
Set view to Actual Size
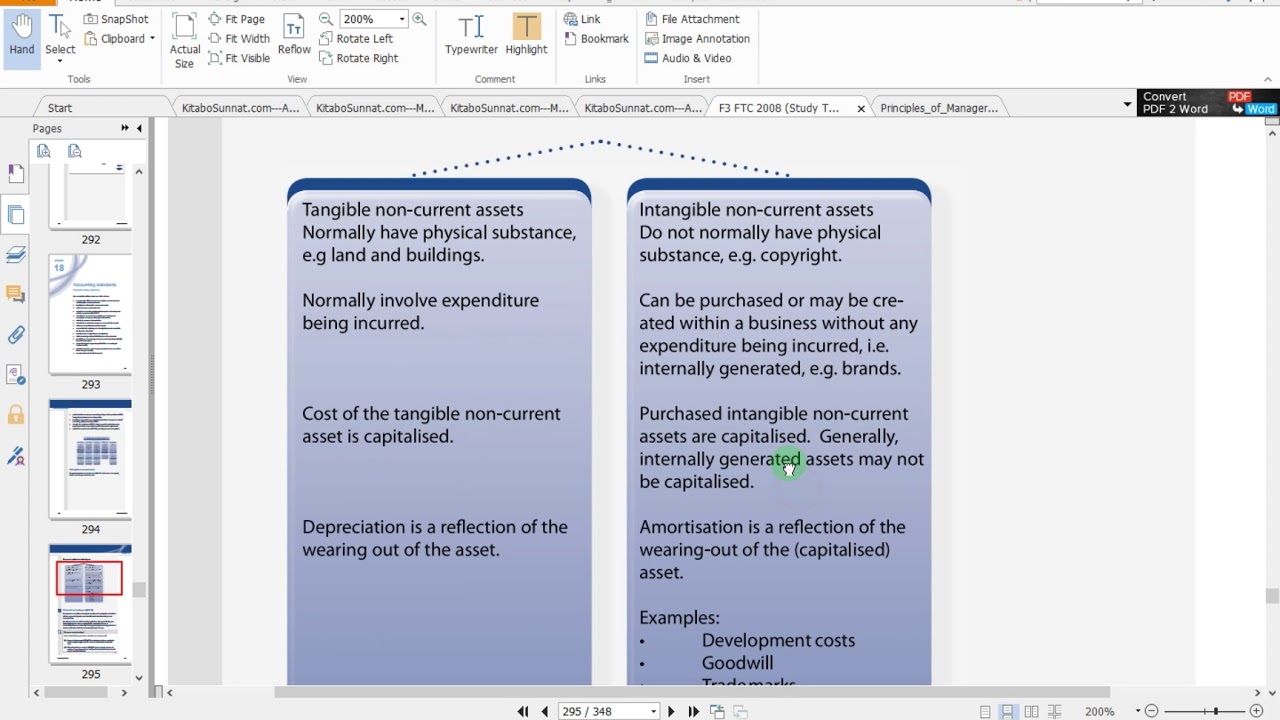point(184,42)
